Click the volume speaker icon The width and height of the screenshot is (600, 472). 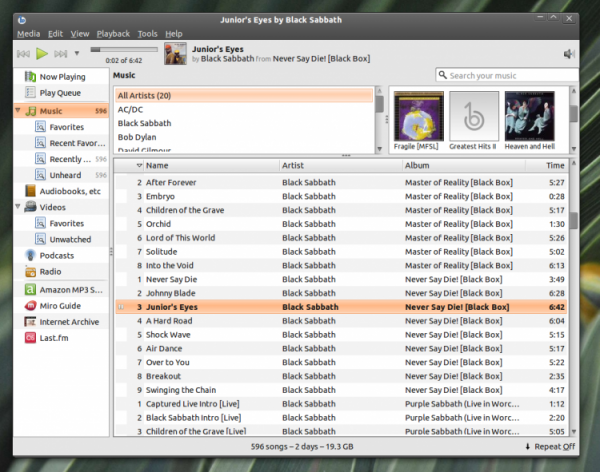(x=569, y=53)
